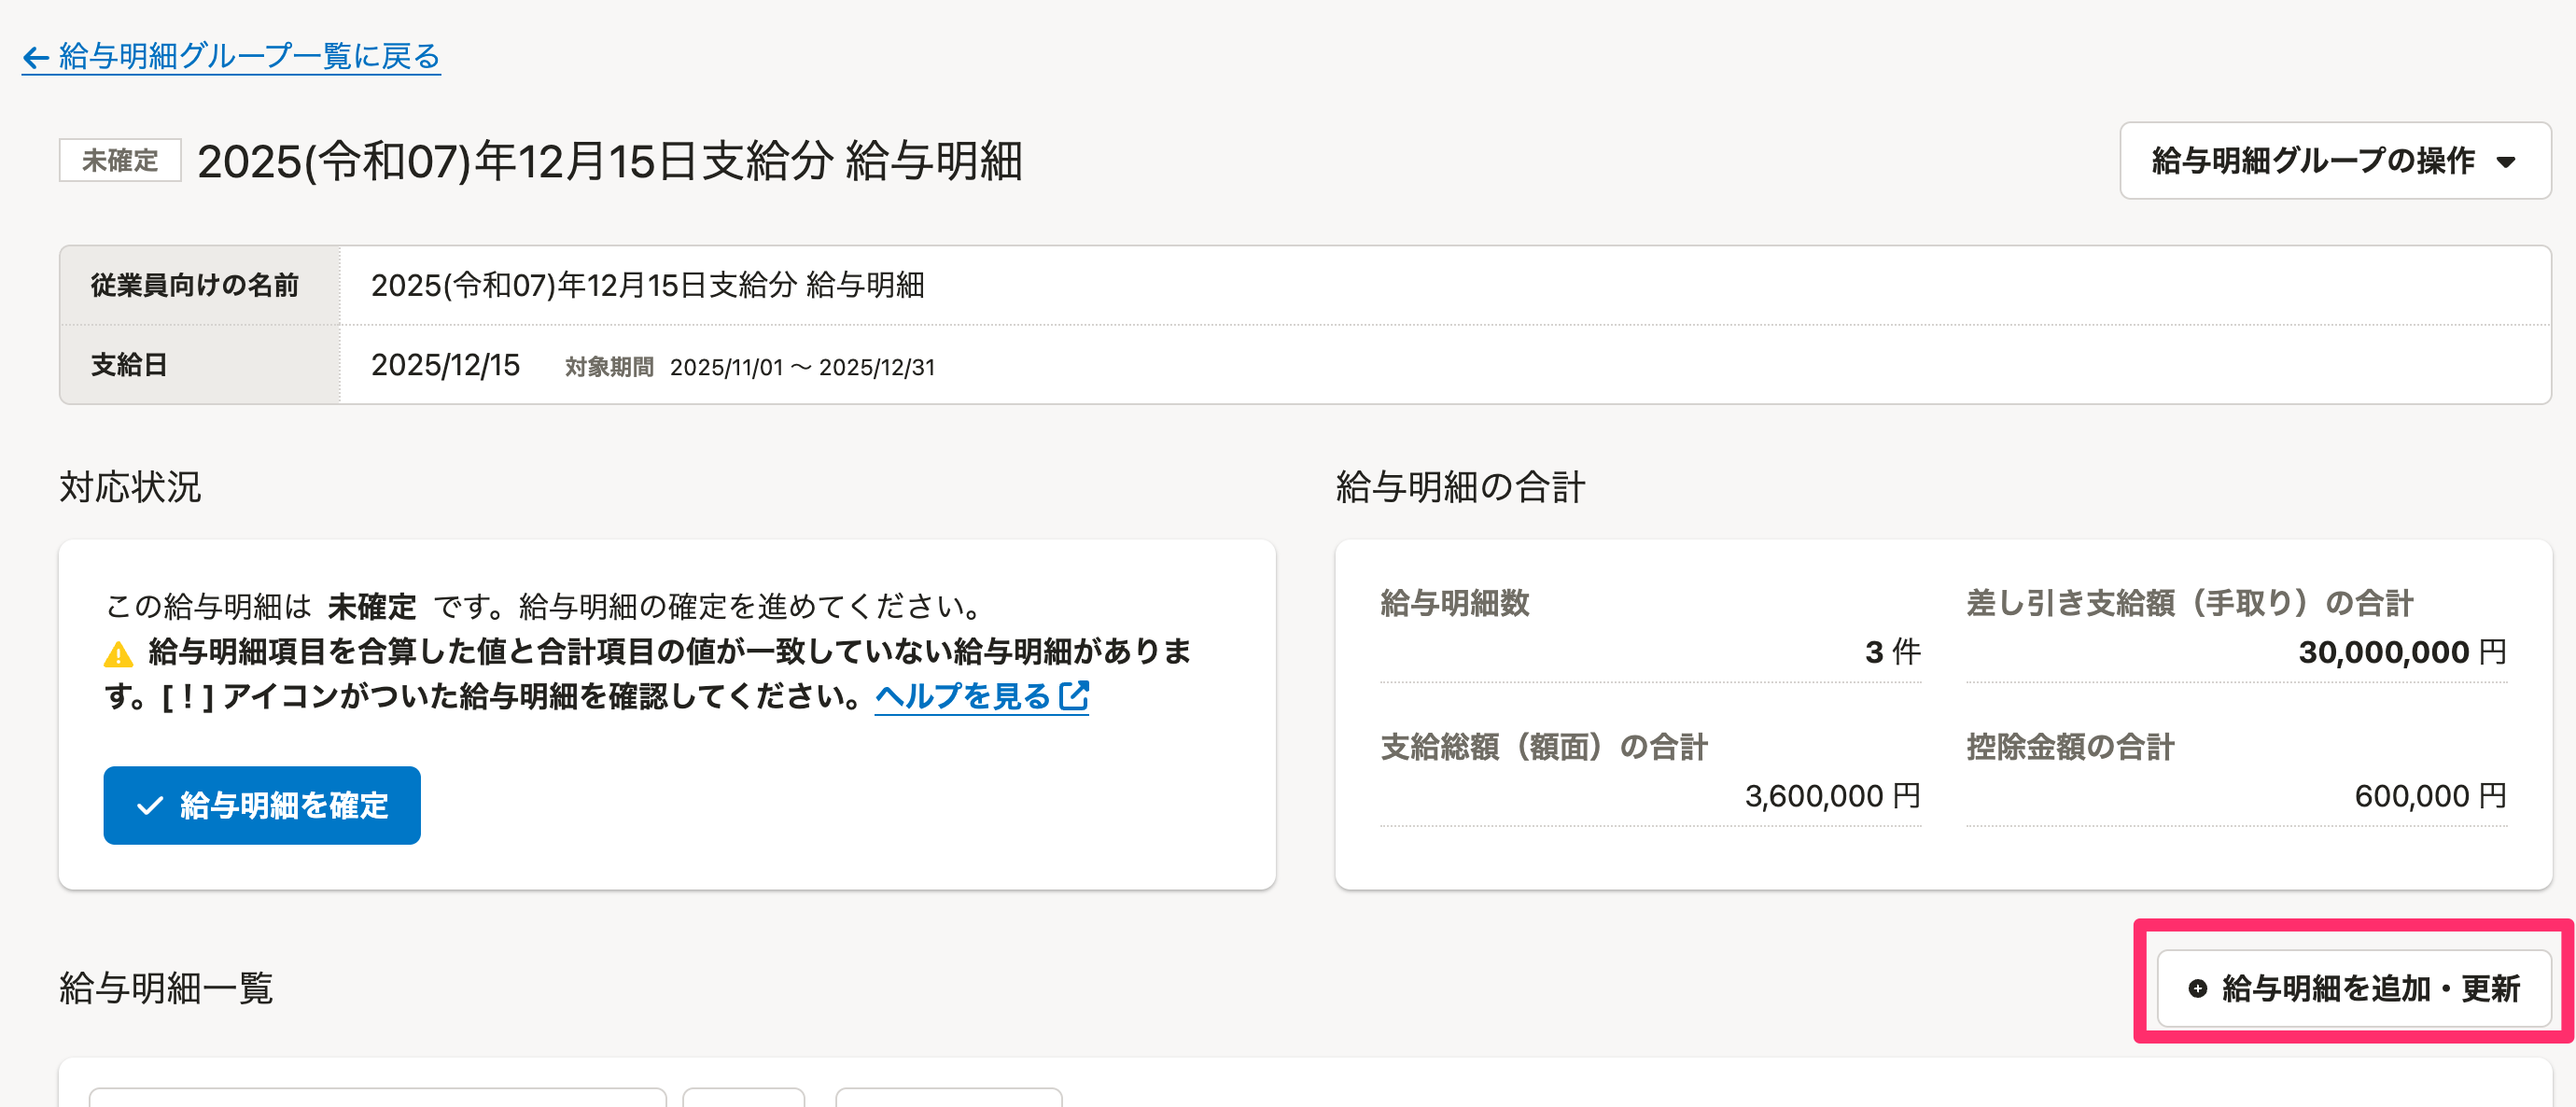This screenshot has height=1107, width=2576.
Task: Click the 対象期間 date range text
Action: tap(802, 368)
